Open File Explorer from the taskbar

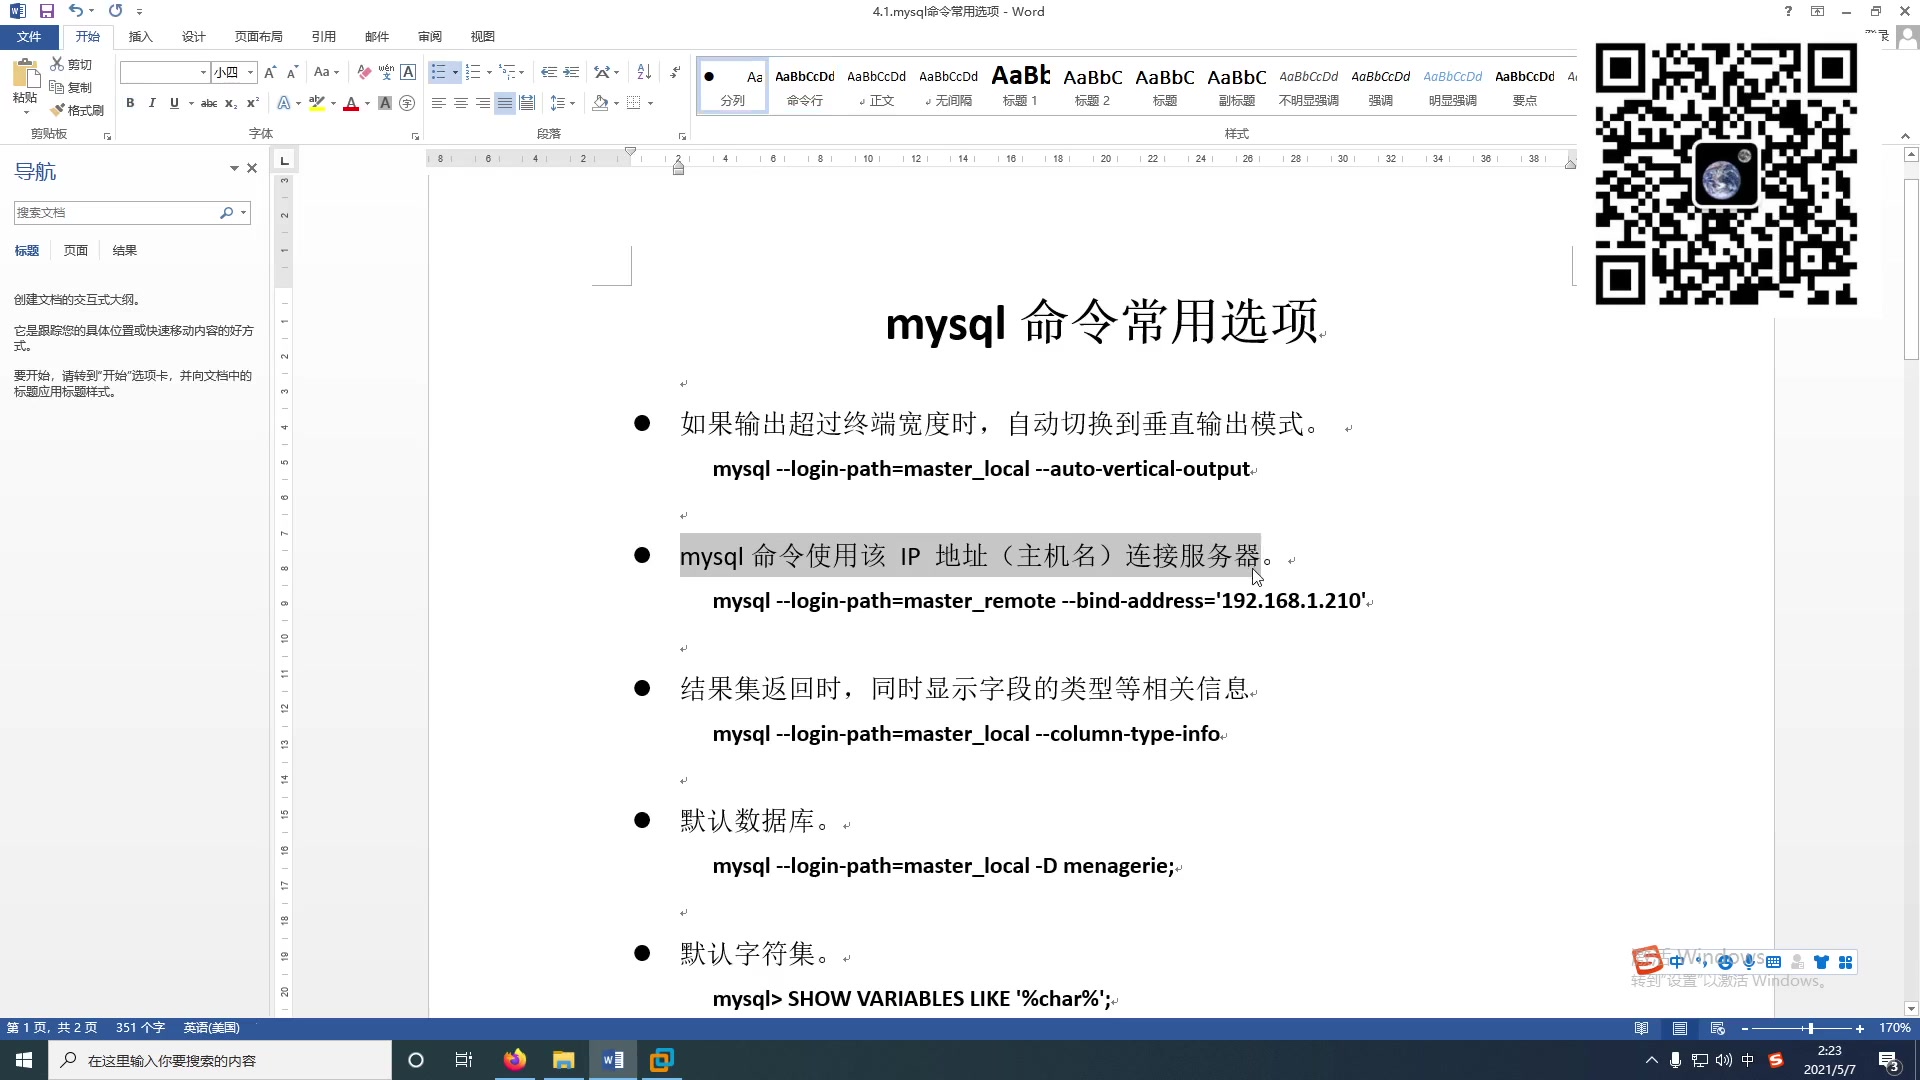coord(564,1060)
